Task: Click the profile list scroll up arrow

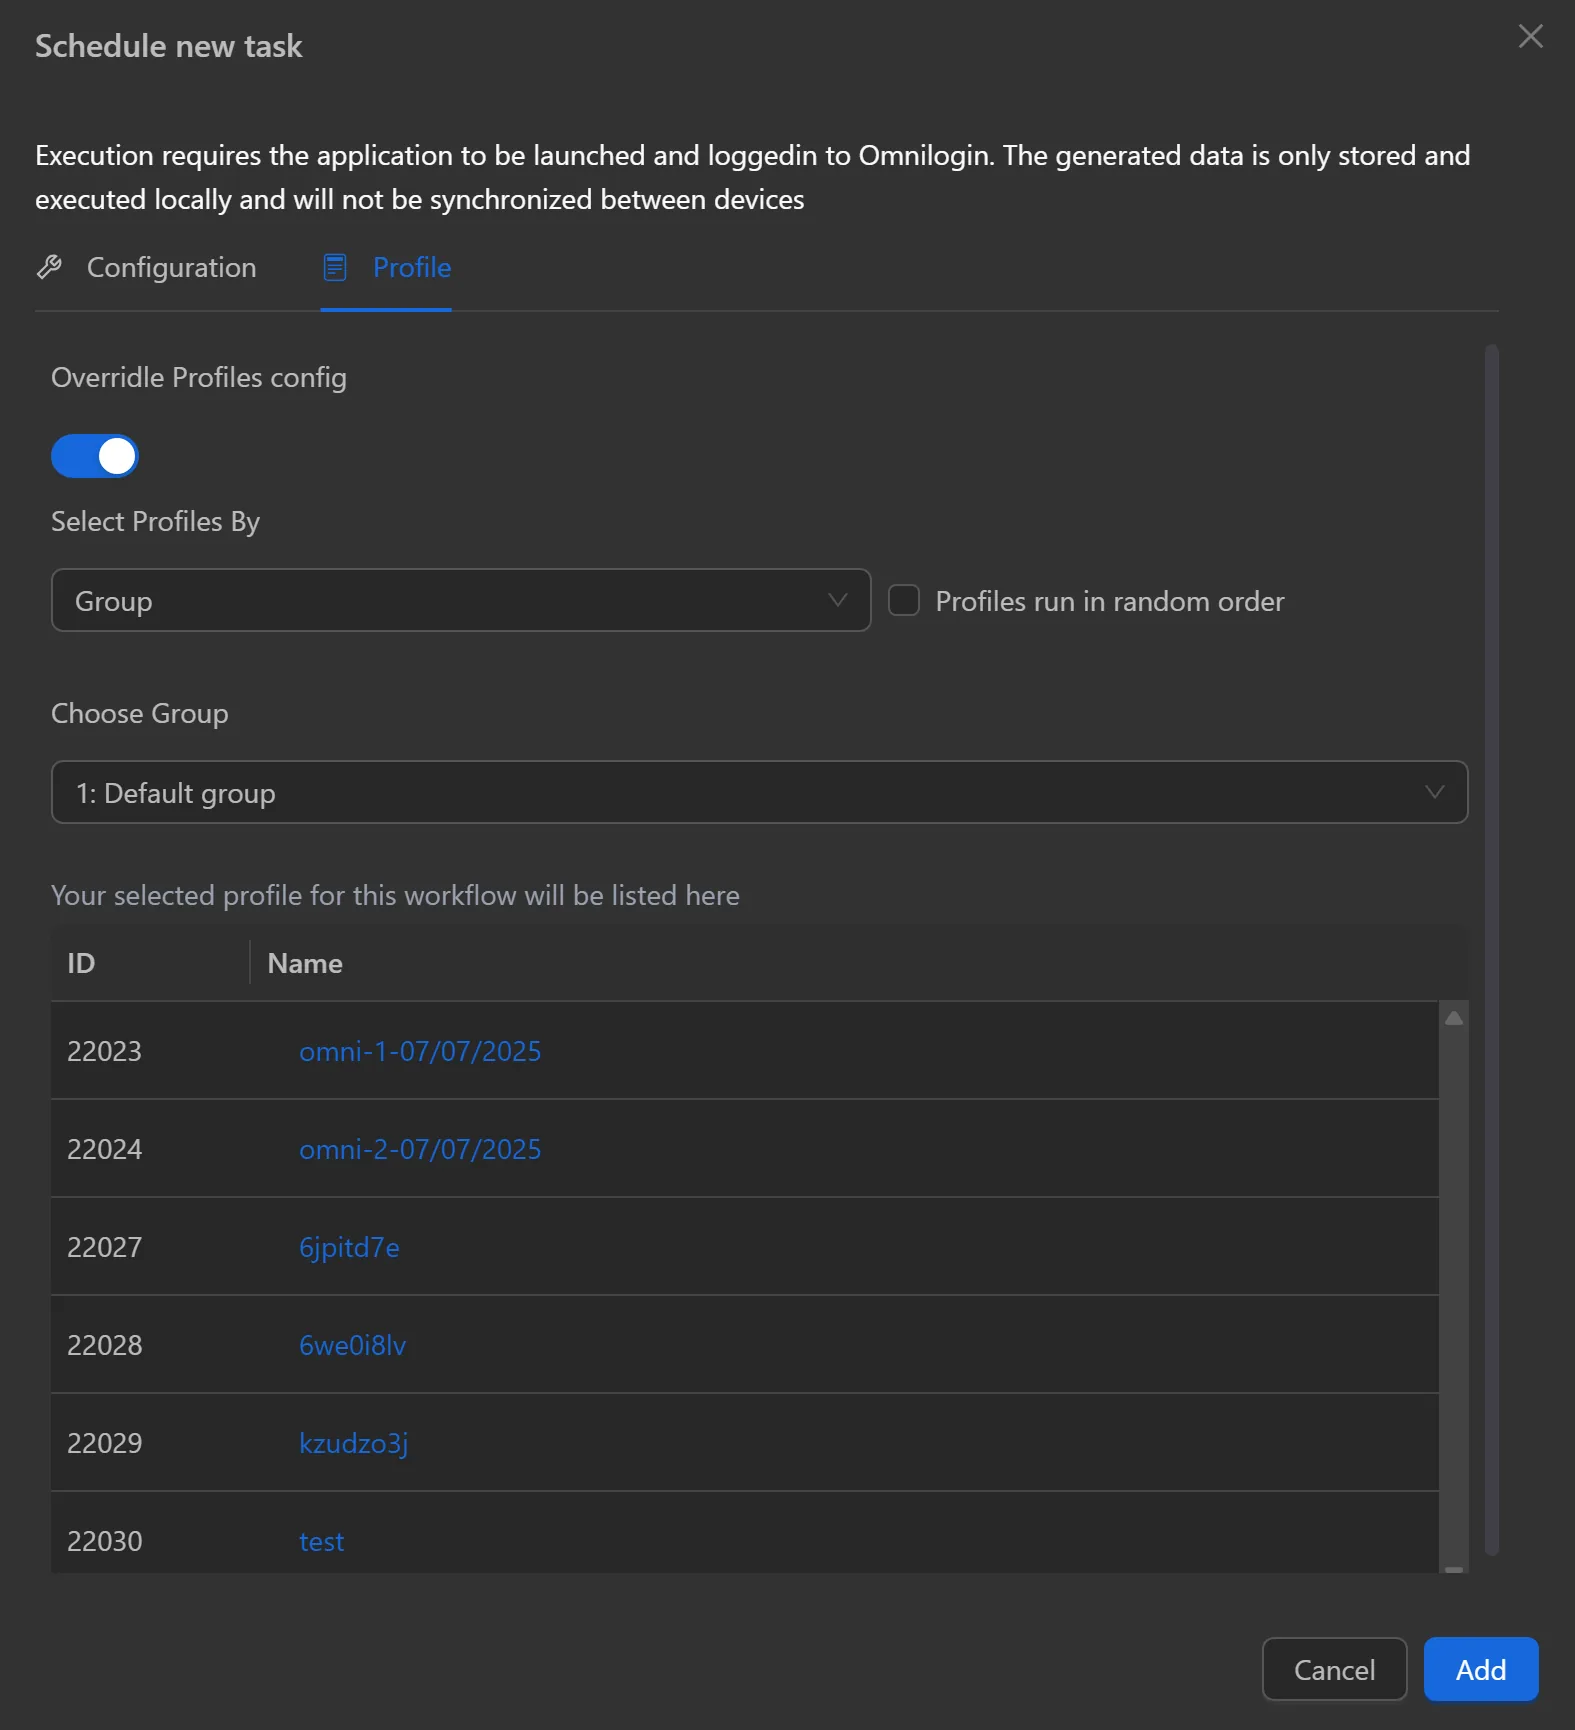Action: click(1454, 1018)
